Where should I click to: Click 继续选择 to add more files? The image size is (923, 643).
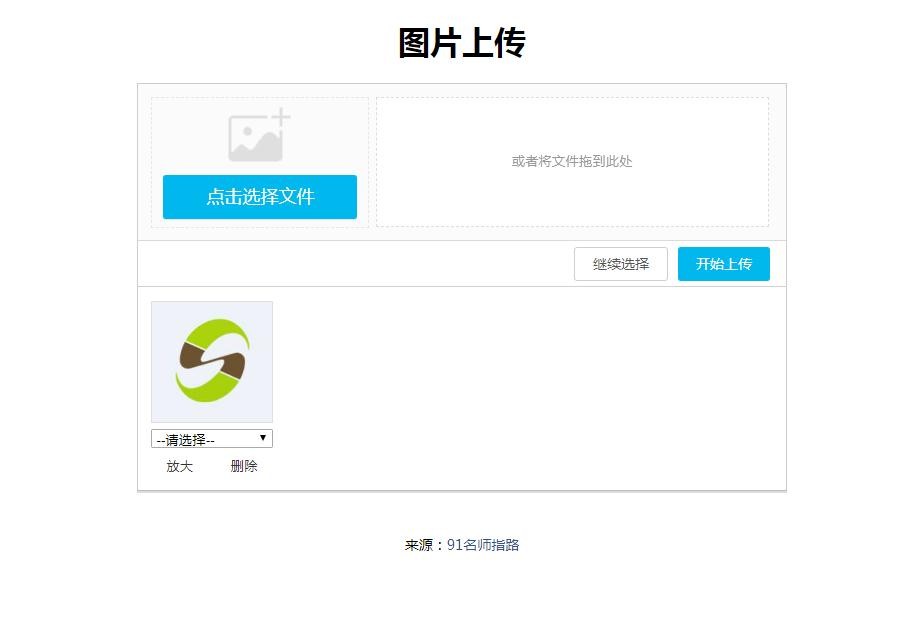click(620, 264)
